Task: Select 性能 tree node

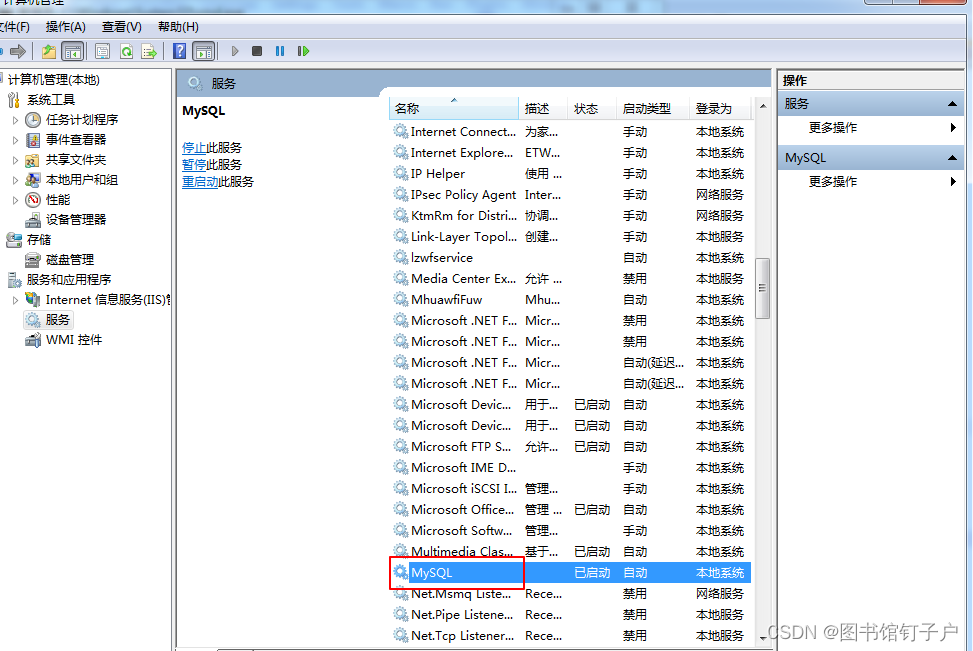Action: coord(58,200)
